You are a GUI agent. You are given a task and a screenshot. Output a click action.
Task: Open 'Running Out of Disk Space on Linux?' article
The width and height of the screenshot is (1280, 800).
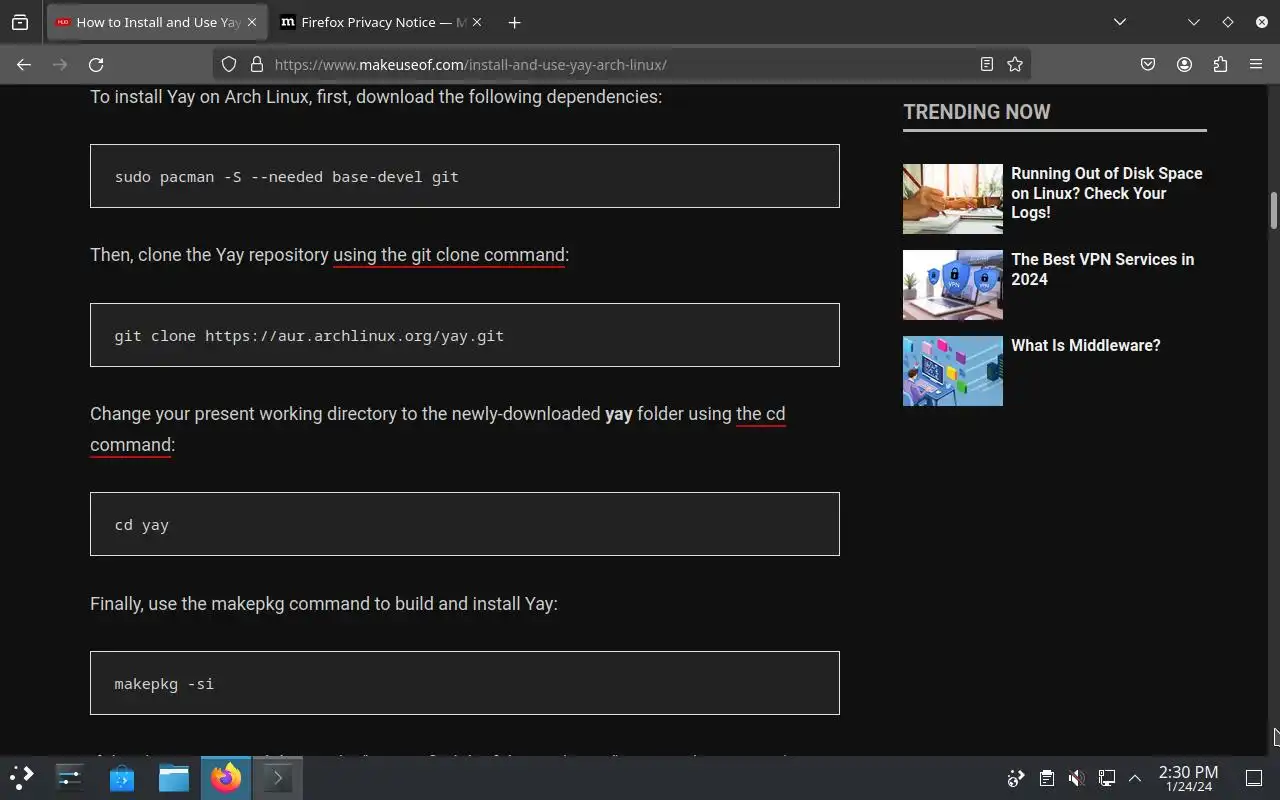tap(1107, 193)
